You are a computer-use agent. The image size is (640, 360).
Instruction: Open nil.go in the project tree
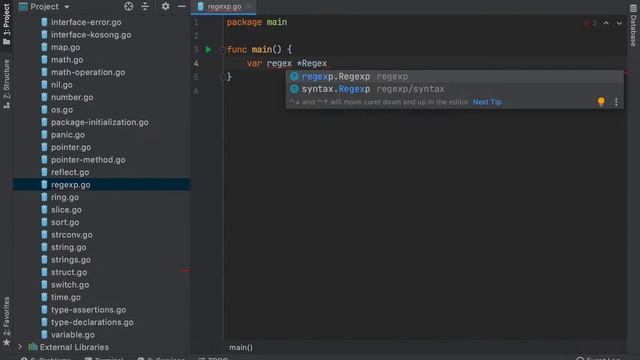click(62, 85)
